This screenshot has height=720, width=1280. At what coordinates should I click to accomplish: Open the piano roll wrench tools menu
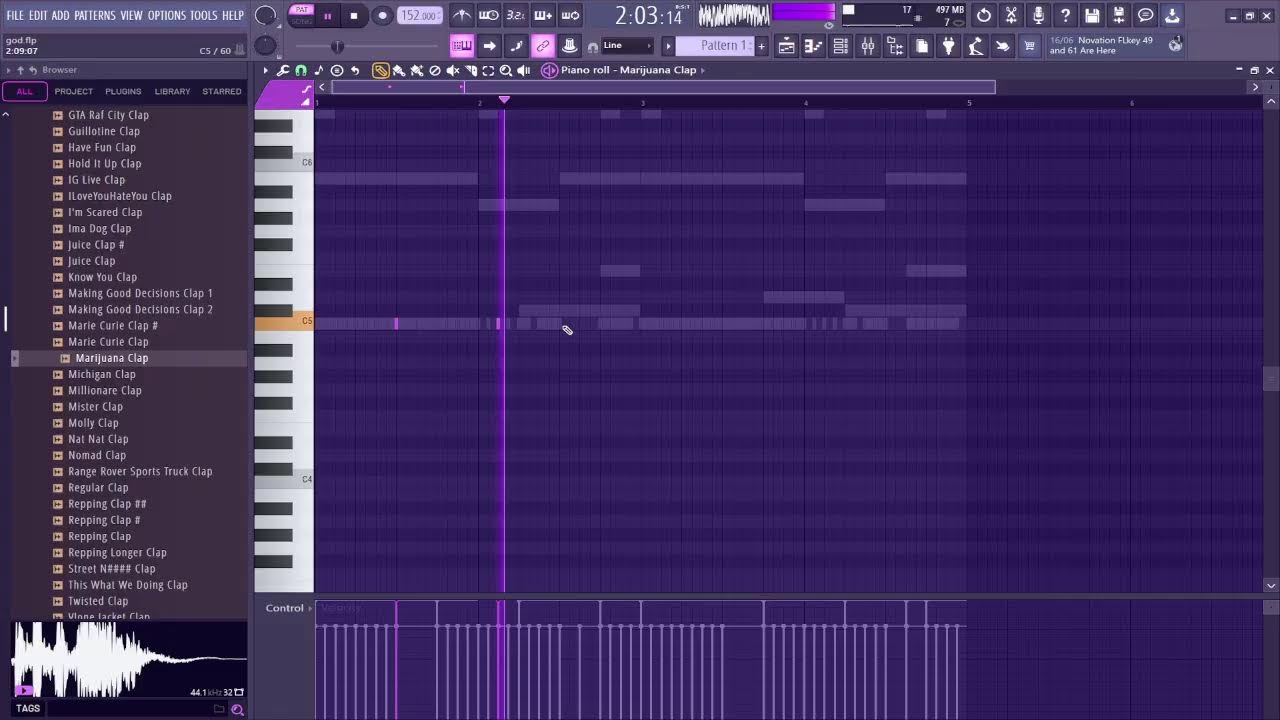click(x=283, y=70)
